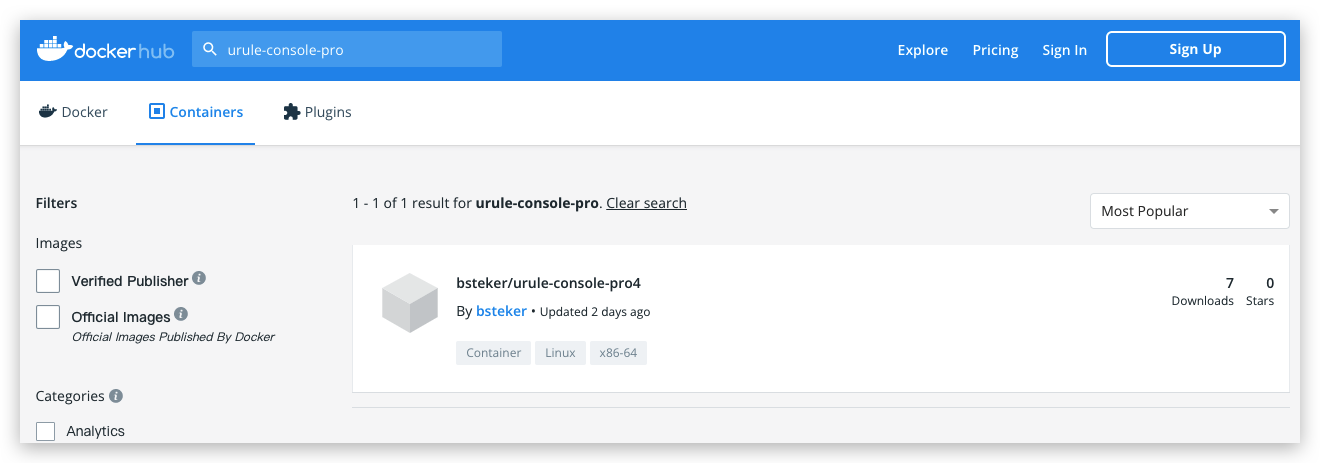This screenshot has height=463, width=1320.
Task: Go to the Explore page
Action: (922, 50)
